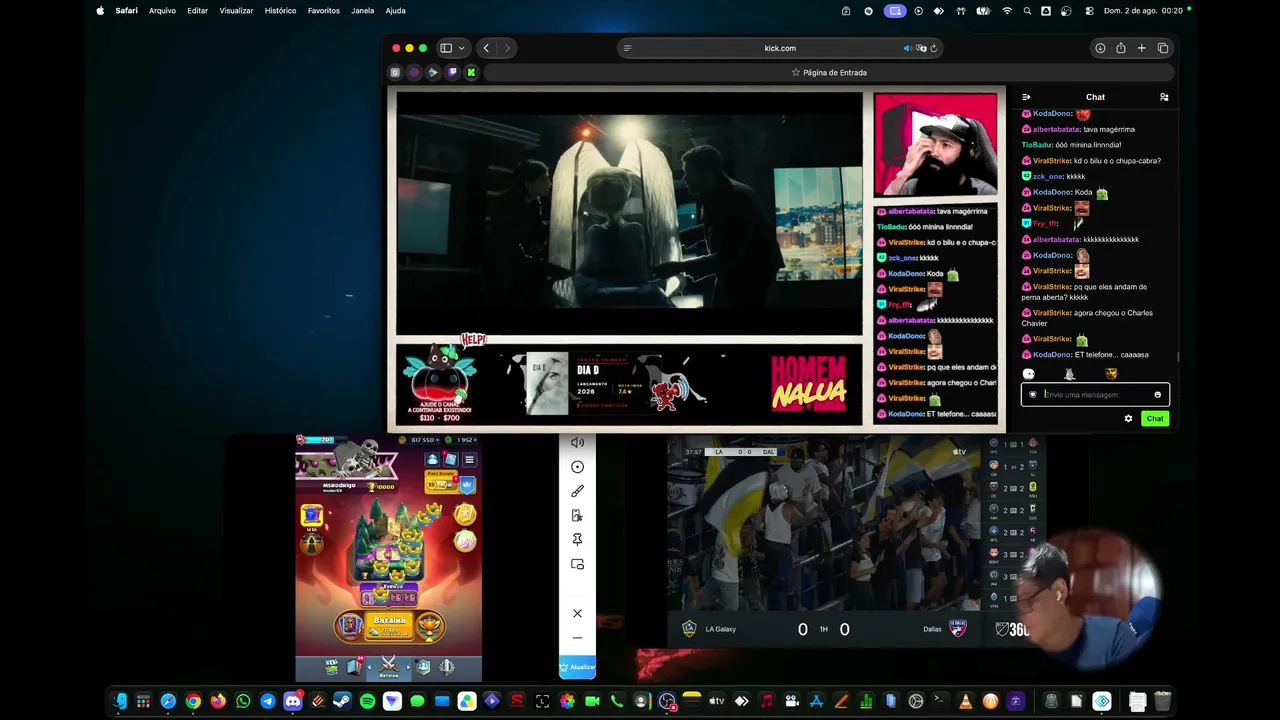Image resolution: width=1280 pixels, height=720 pixels.
Task: Open Discord from the Dock
Action: (x=293, y=701)
